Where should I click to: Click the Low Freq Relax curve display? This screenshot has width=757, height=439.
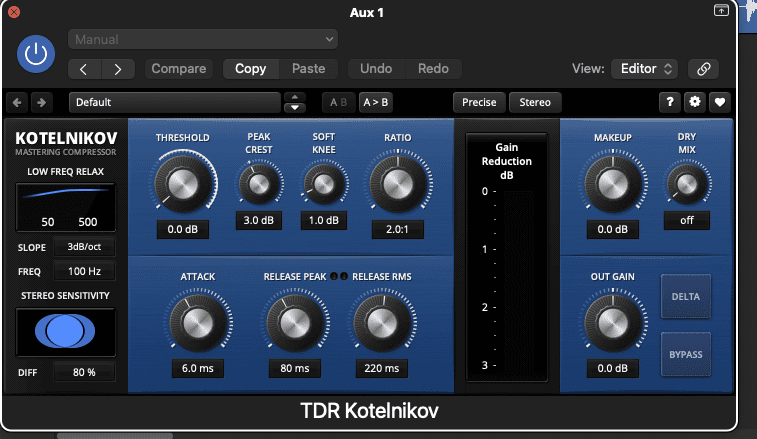[x=66, y=207]
